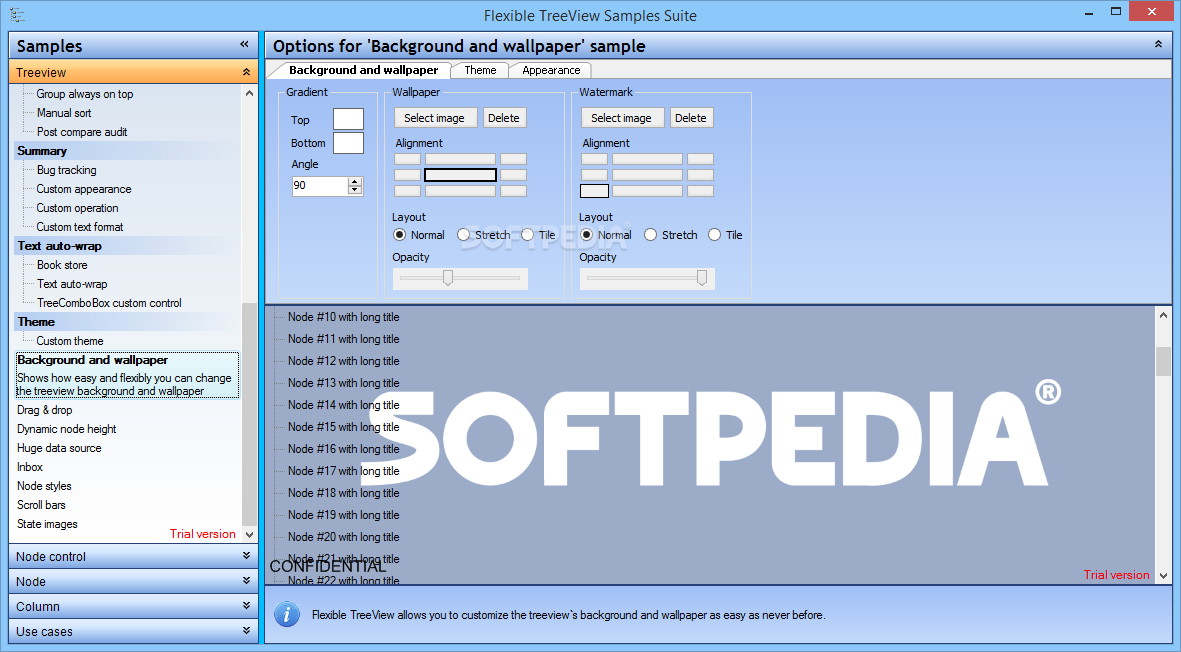Expand the Node control section

[246, 556]
